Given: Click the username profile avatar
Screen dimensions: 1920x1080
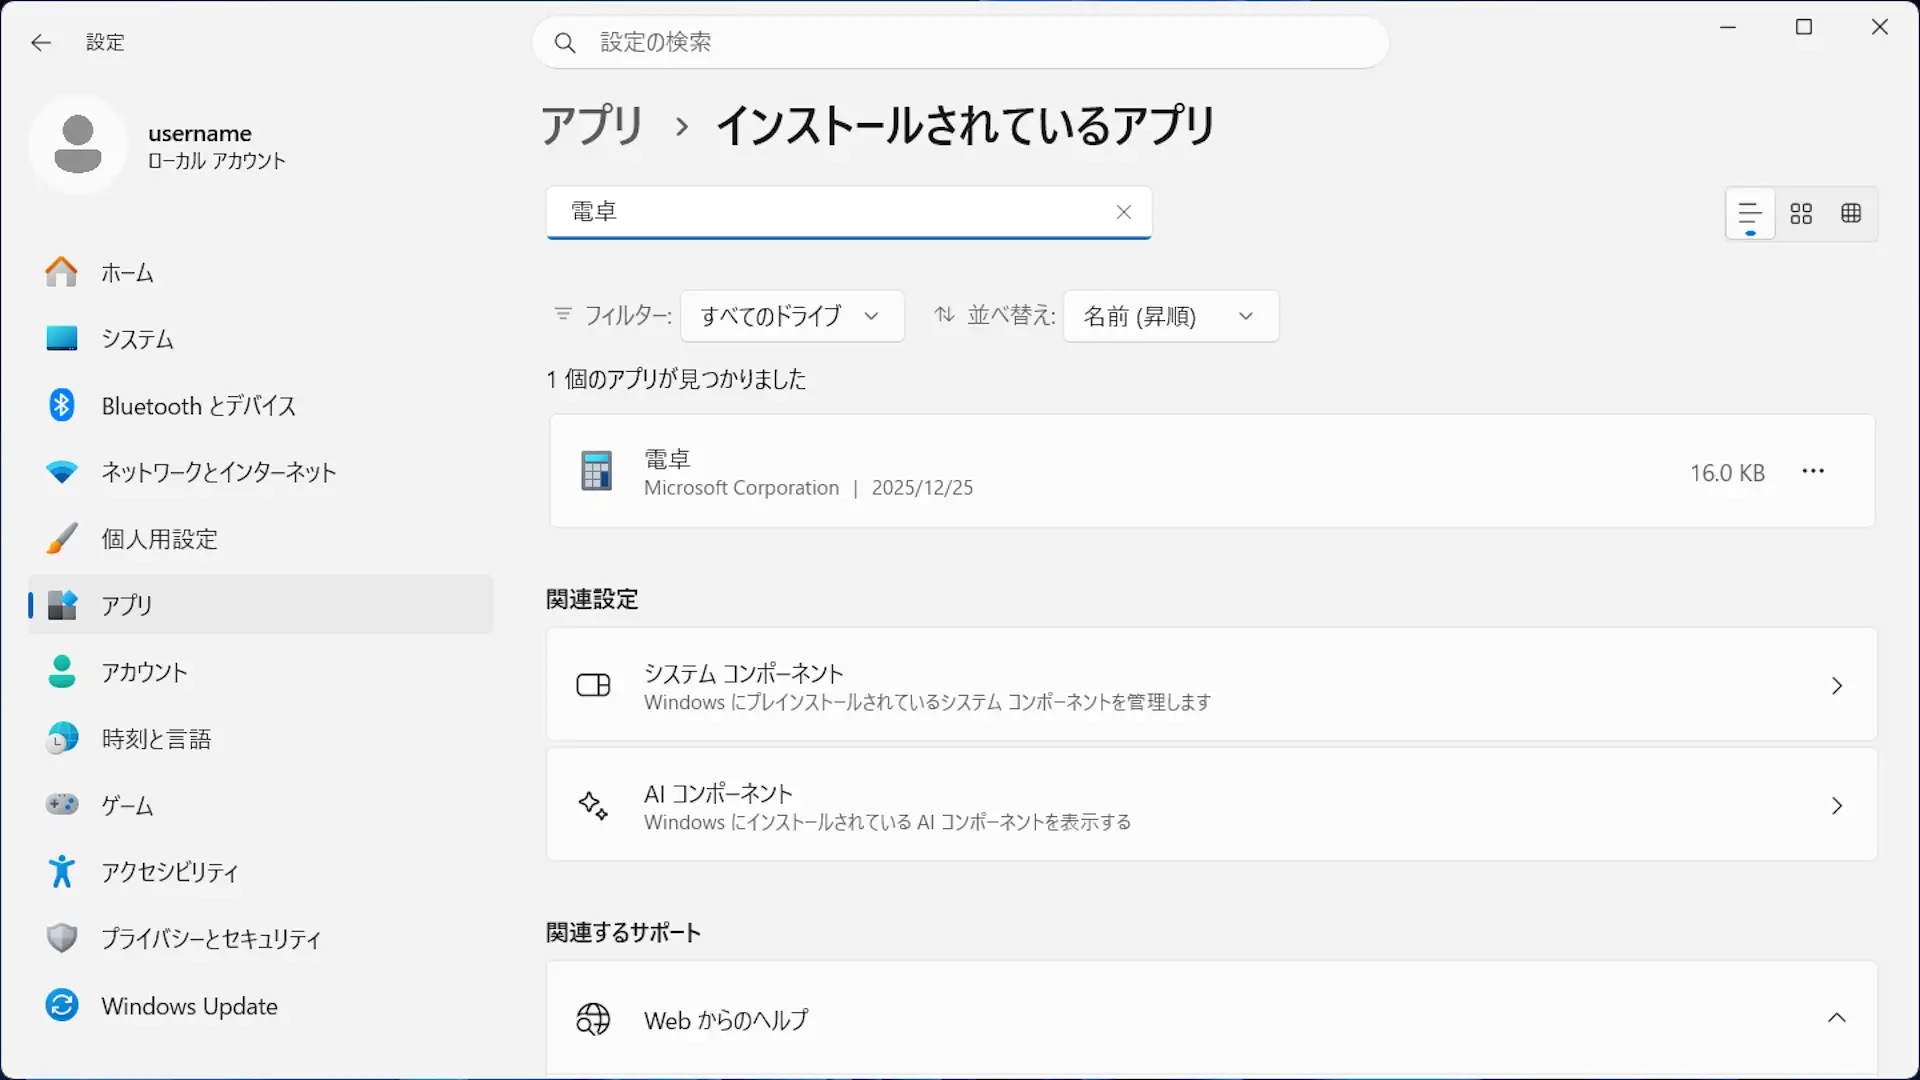Looking at the screenshot, I should click(78, 145).
